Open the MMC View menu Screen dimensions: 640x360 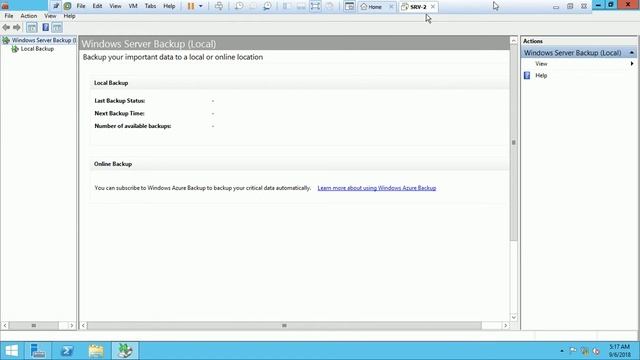click(x=50, y=16)
